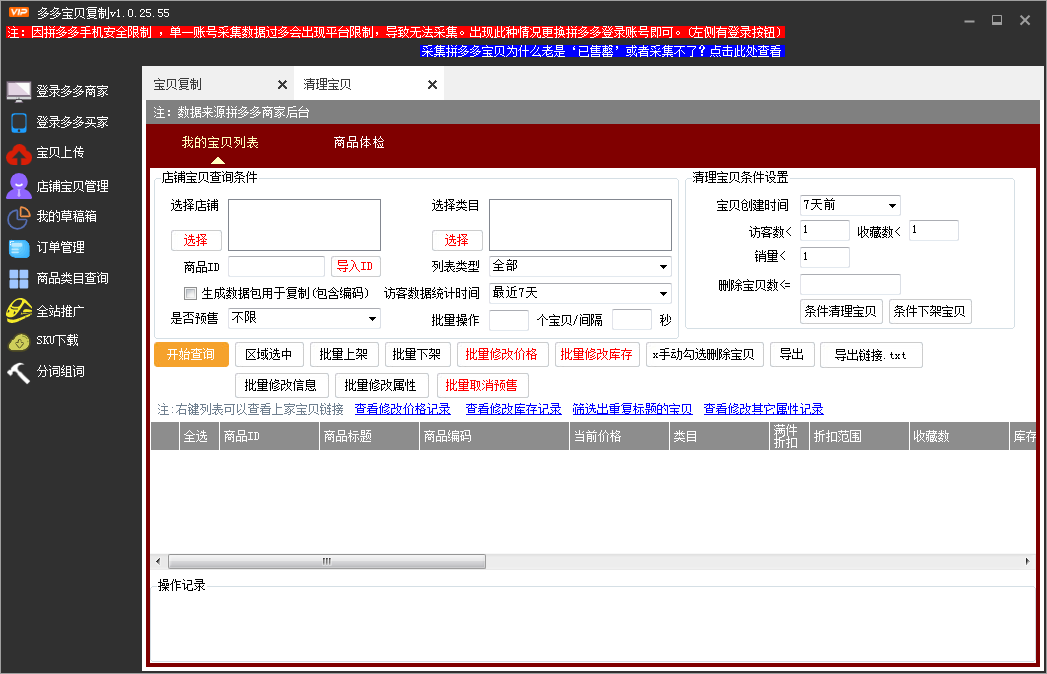Viewport: 1047px width, 674px height.
Task: Click 批量修改信息 button
Action: (281, 385)
